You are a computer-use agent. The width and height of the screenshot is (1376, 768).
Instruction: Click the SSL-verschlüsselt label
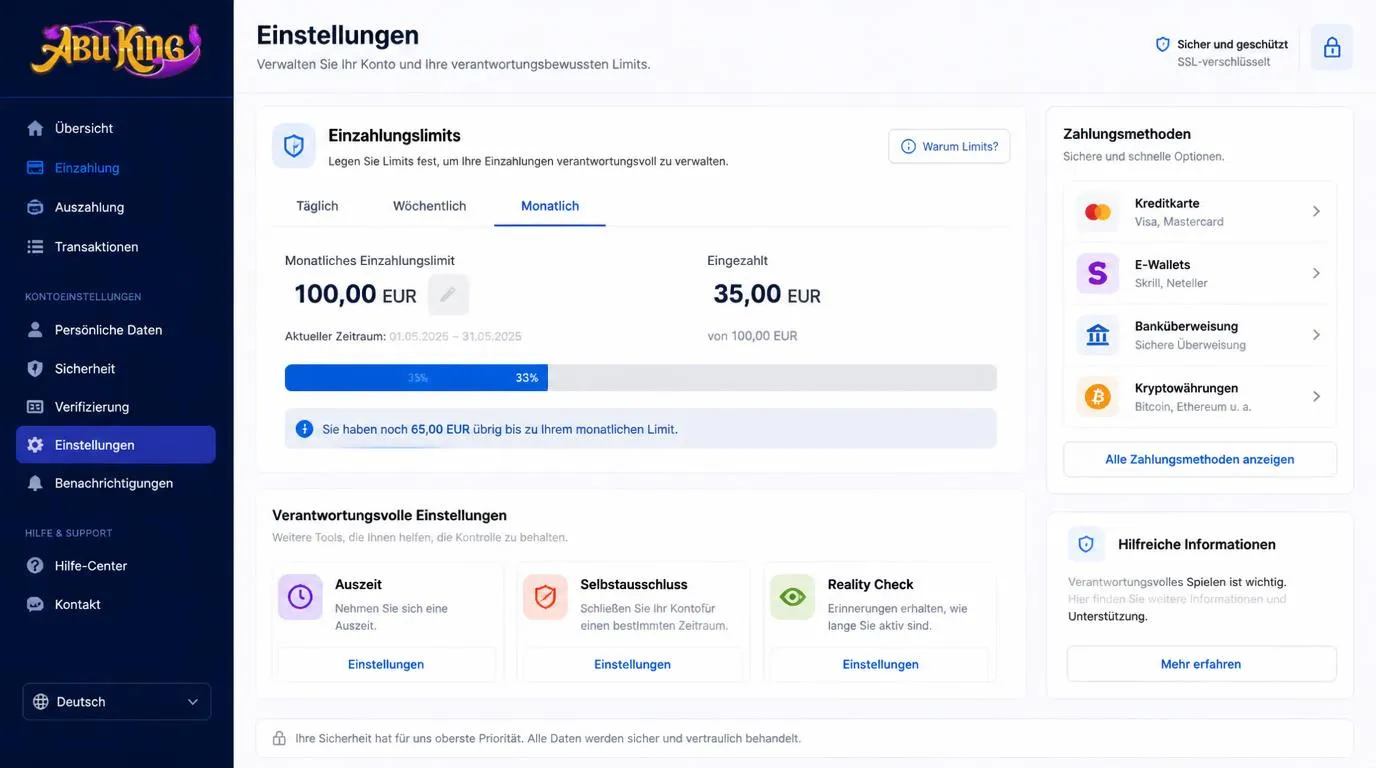(1223, 62)
